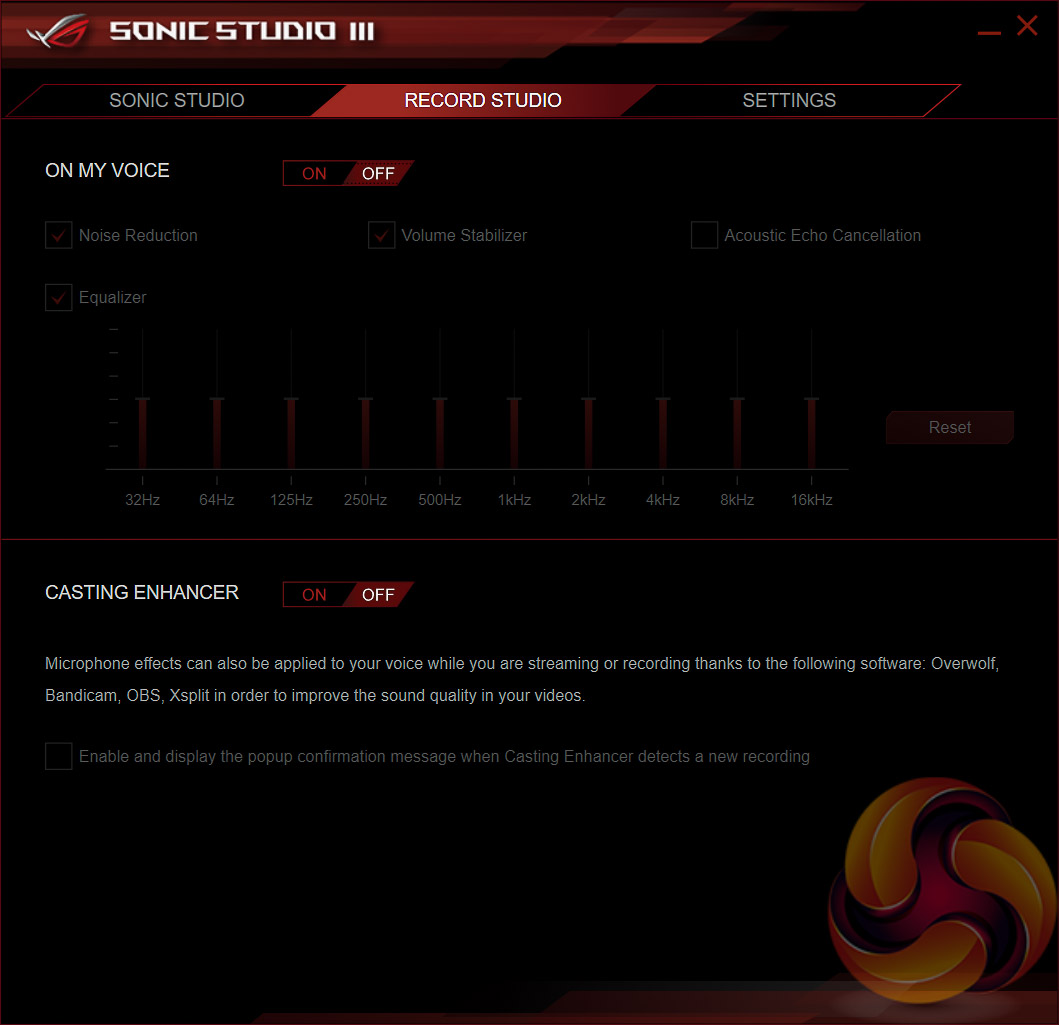Turn ON the Casting Enhancer switch
The image size is (1059, 1025).
coord(314,595)
